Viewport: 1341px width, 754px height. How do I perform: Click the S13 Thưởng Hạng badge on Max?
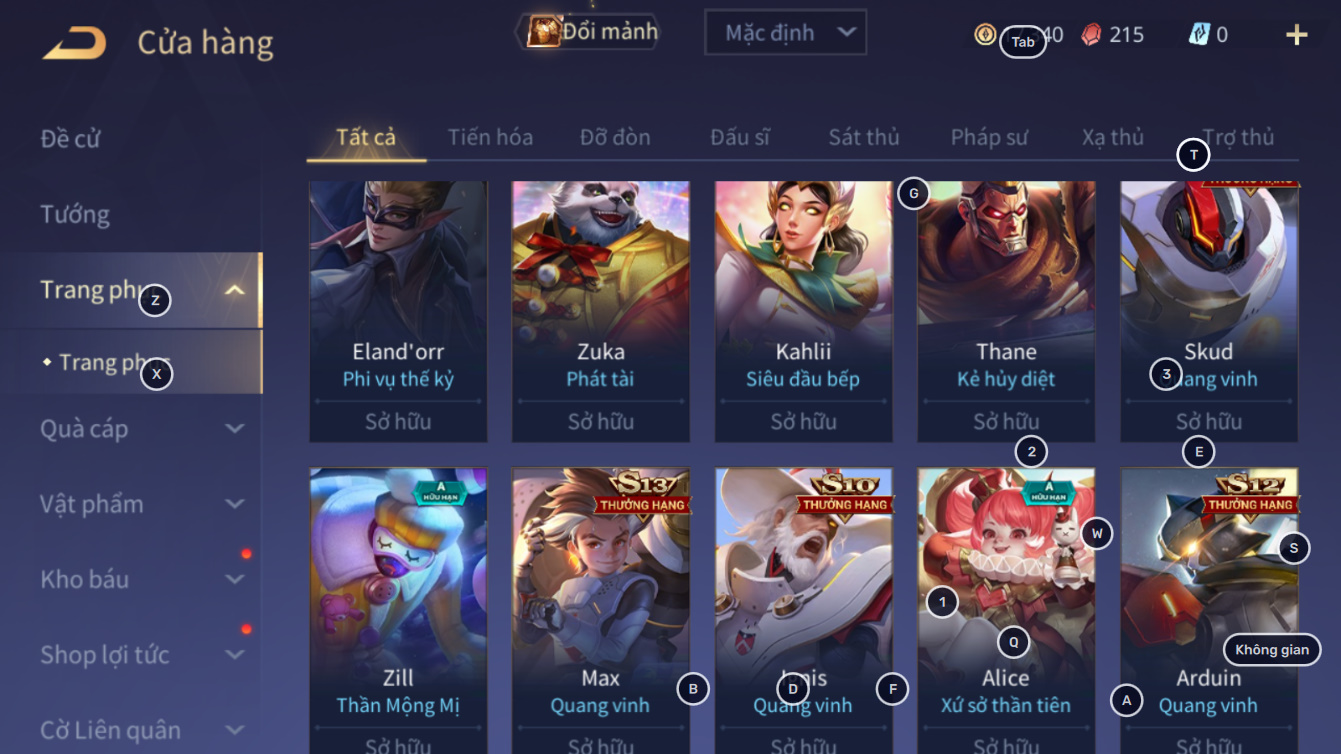(641, 492)
